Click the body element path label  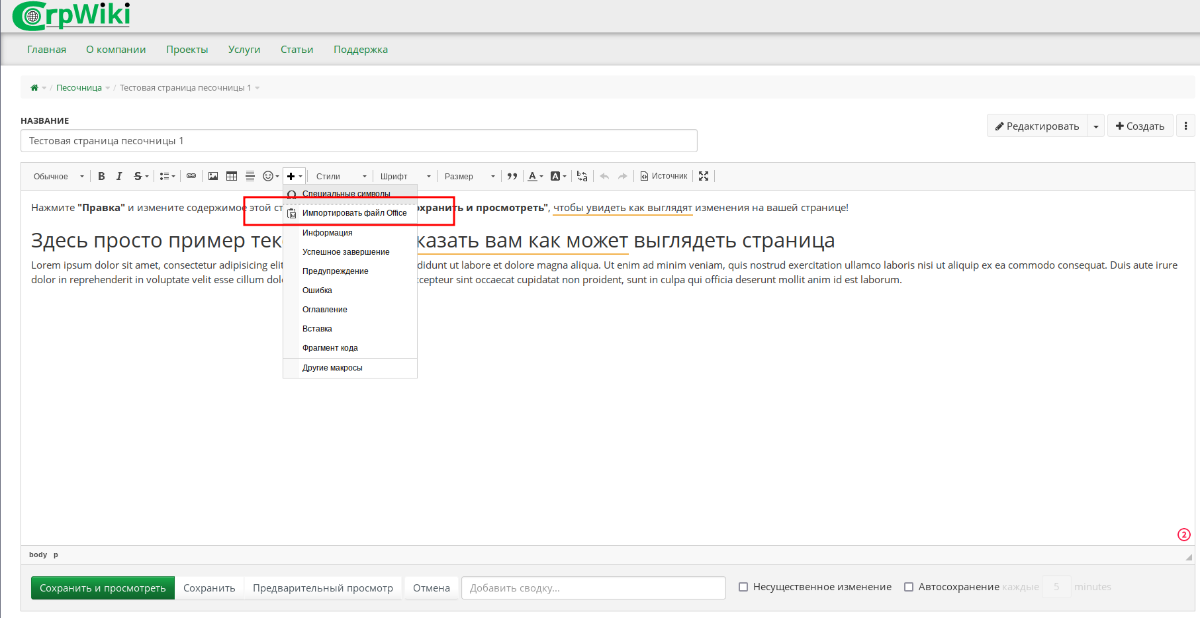[38, 554]
